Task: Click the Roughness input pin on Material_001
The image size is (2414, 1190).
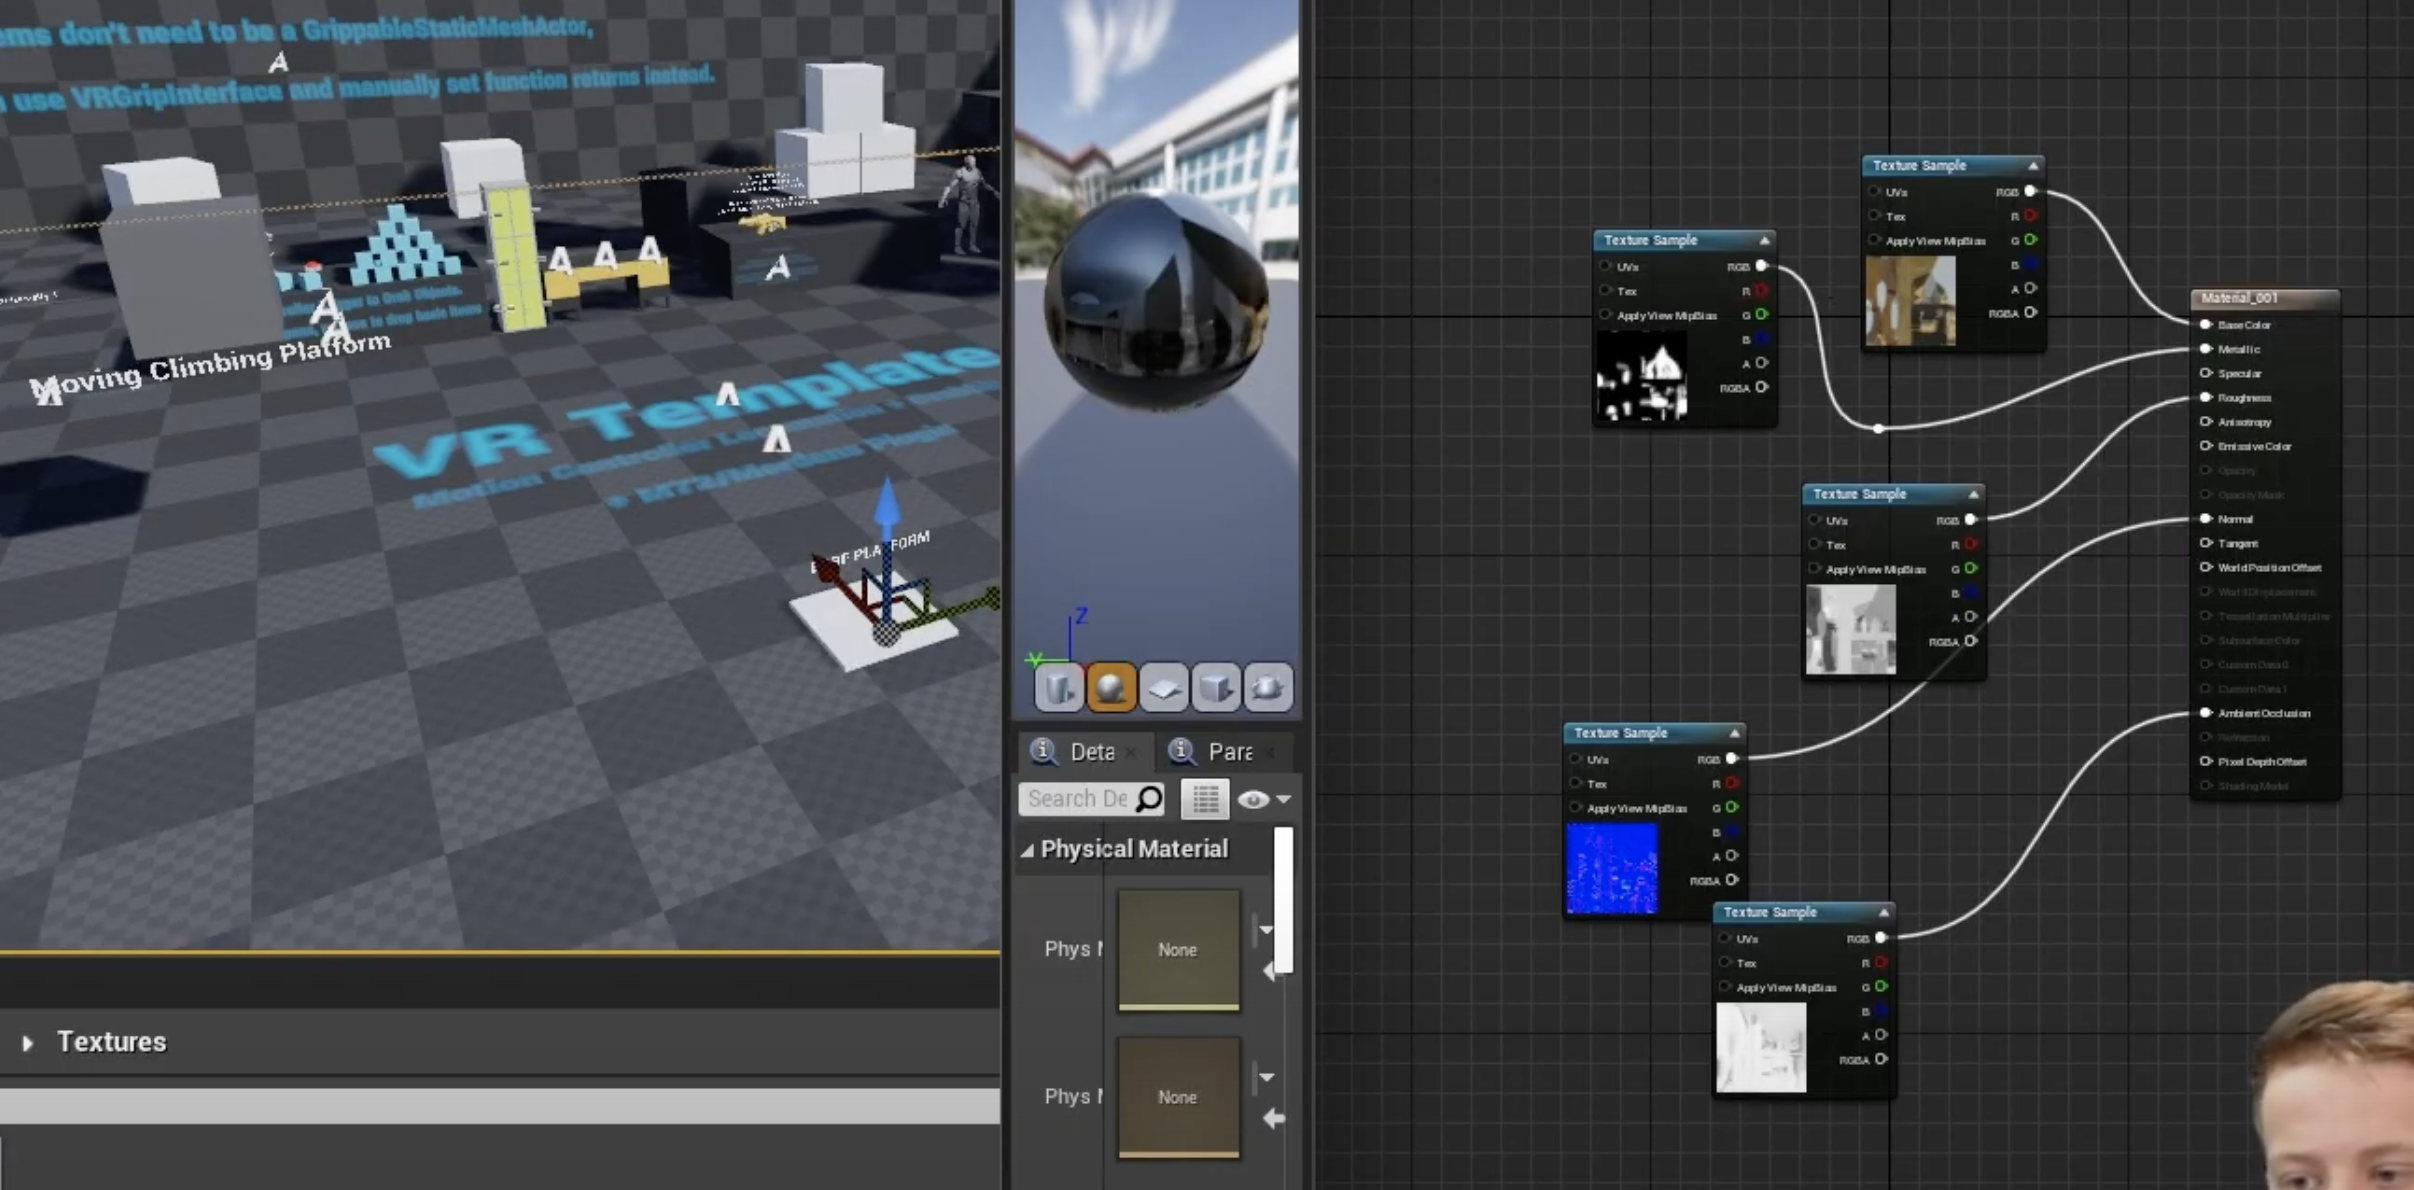Action: (2206, 397)
